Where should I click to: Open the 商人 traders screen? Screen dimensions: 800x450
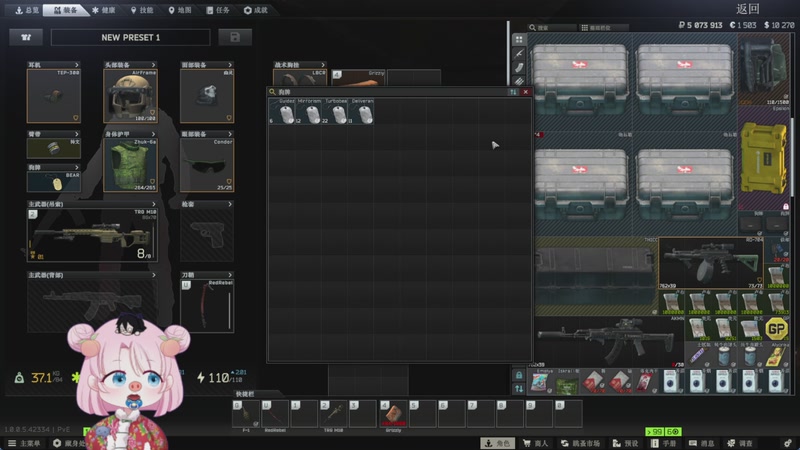536,443
